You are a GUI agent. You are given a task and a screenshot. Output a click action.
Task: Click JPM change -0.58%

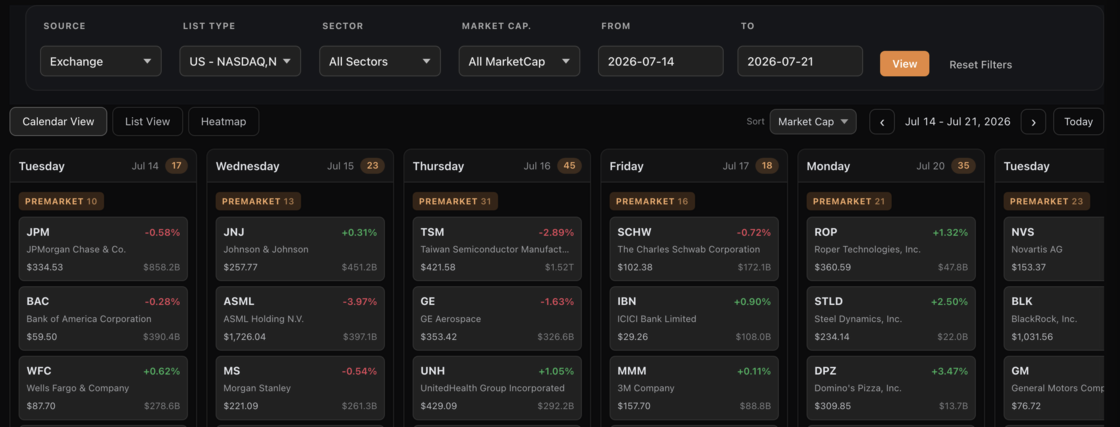[x=162, y=233]
